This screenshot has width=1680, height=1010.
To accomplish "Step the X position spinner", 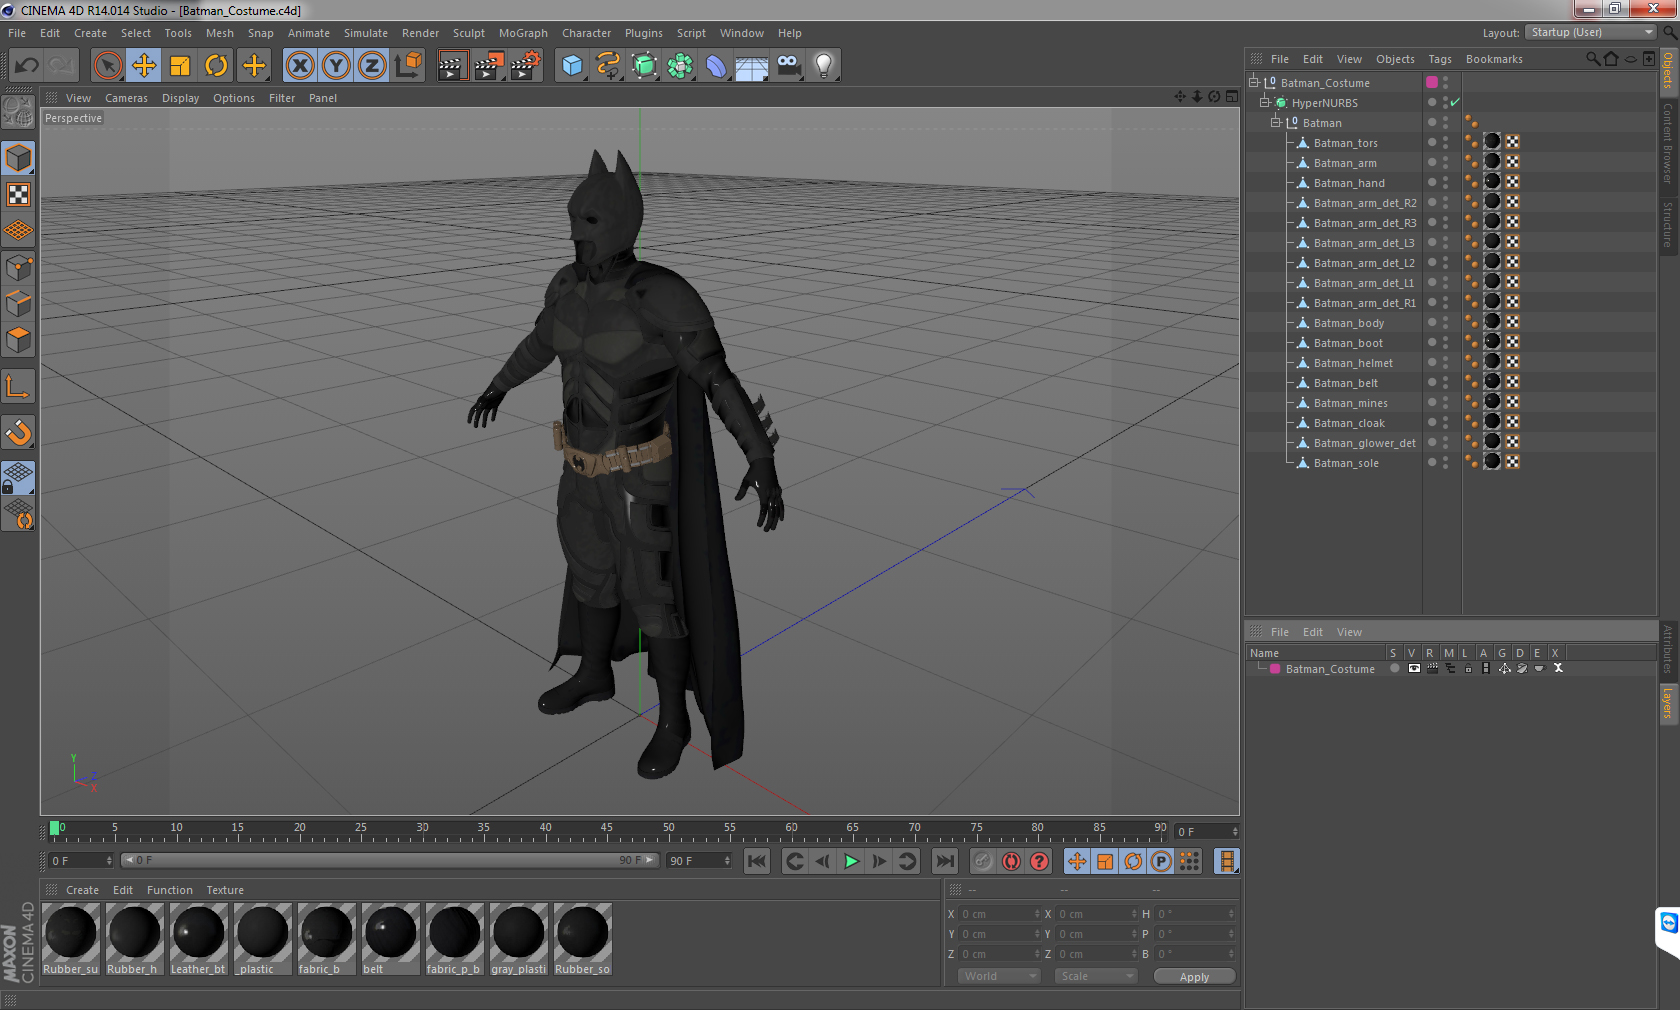I will (x=1037, y=914).
